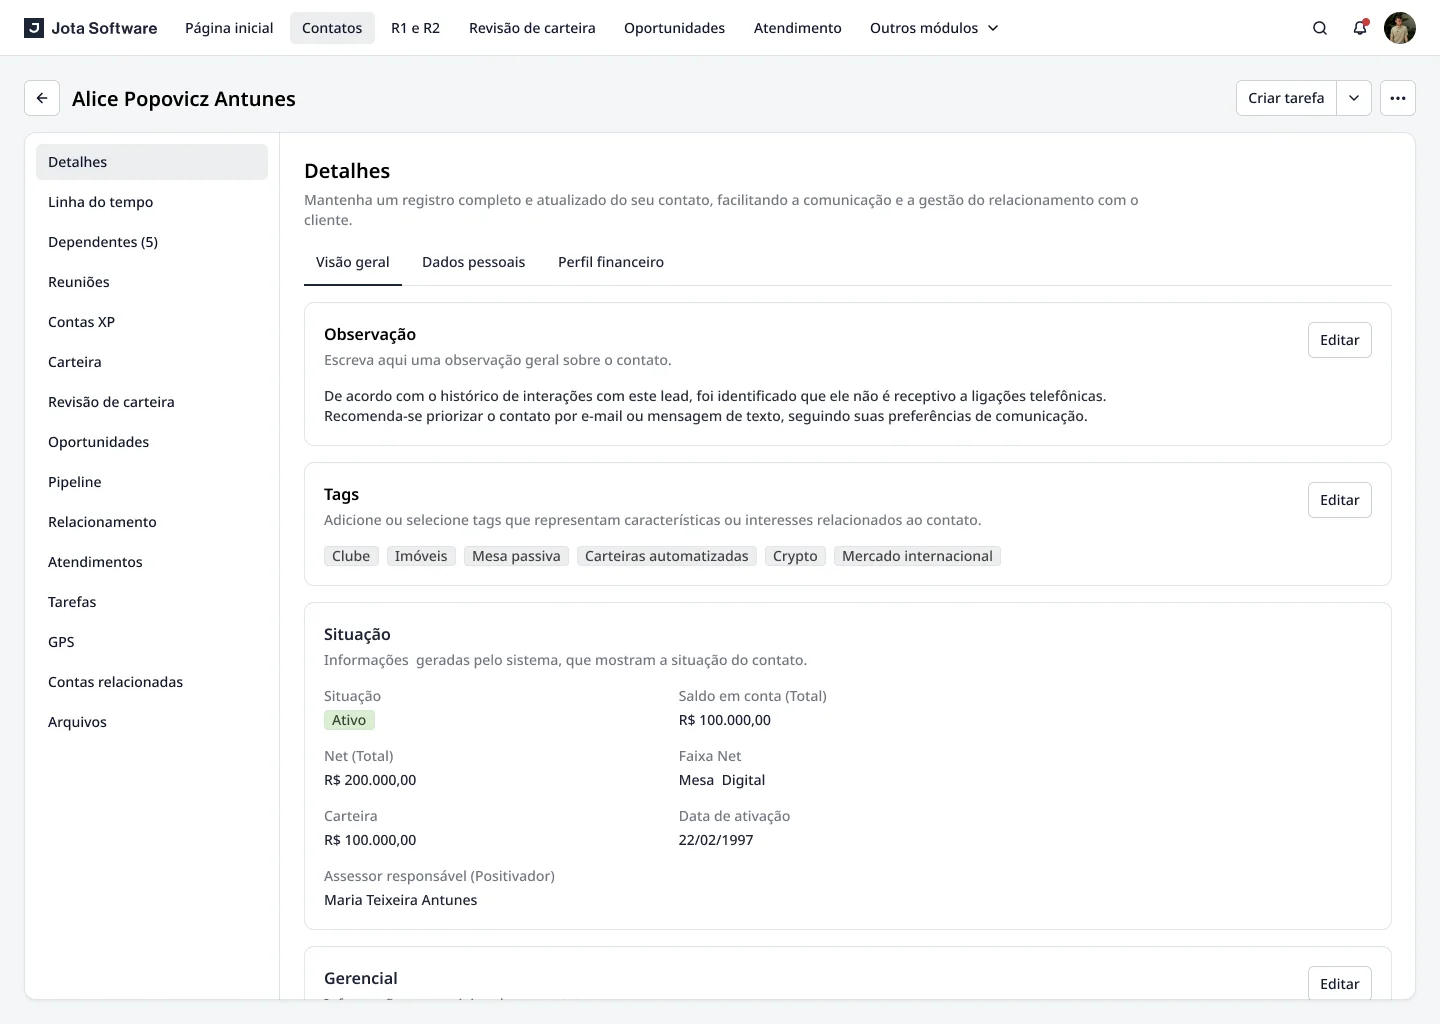Click the Criar tarefa button

coord(1286,98)
